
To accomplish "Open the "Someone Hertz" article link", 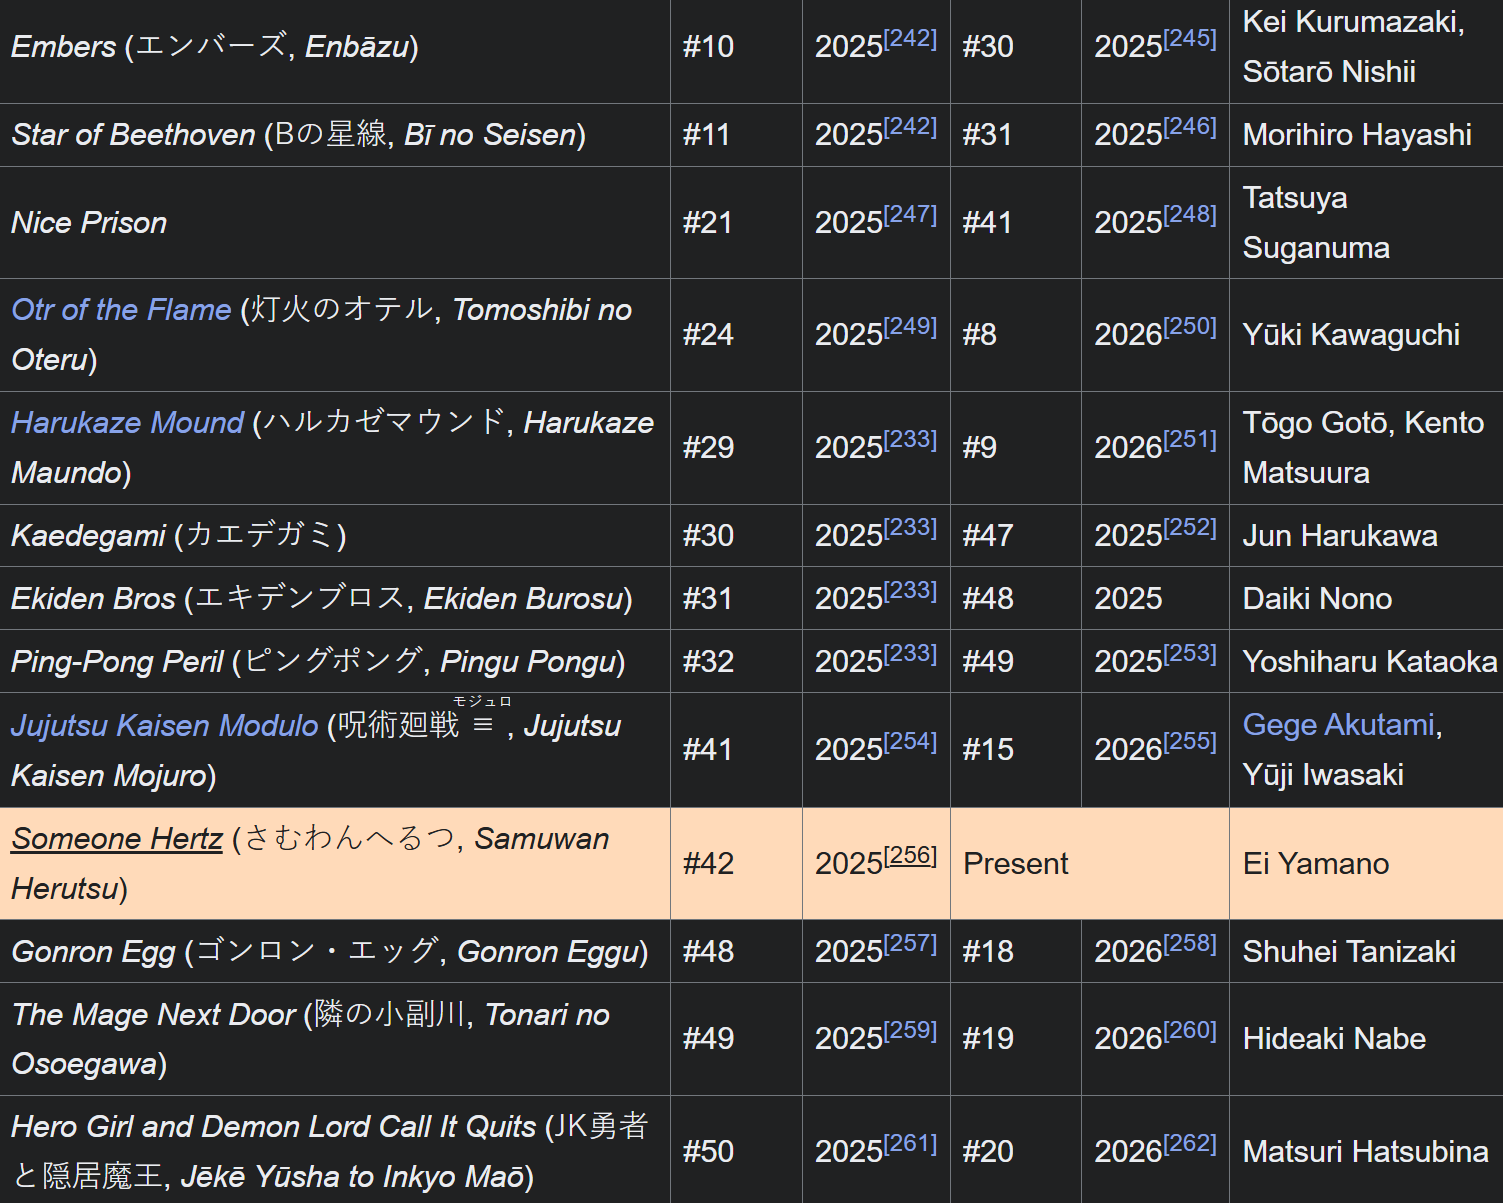I will (x=117, y=839).
